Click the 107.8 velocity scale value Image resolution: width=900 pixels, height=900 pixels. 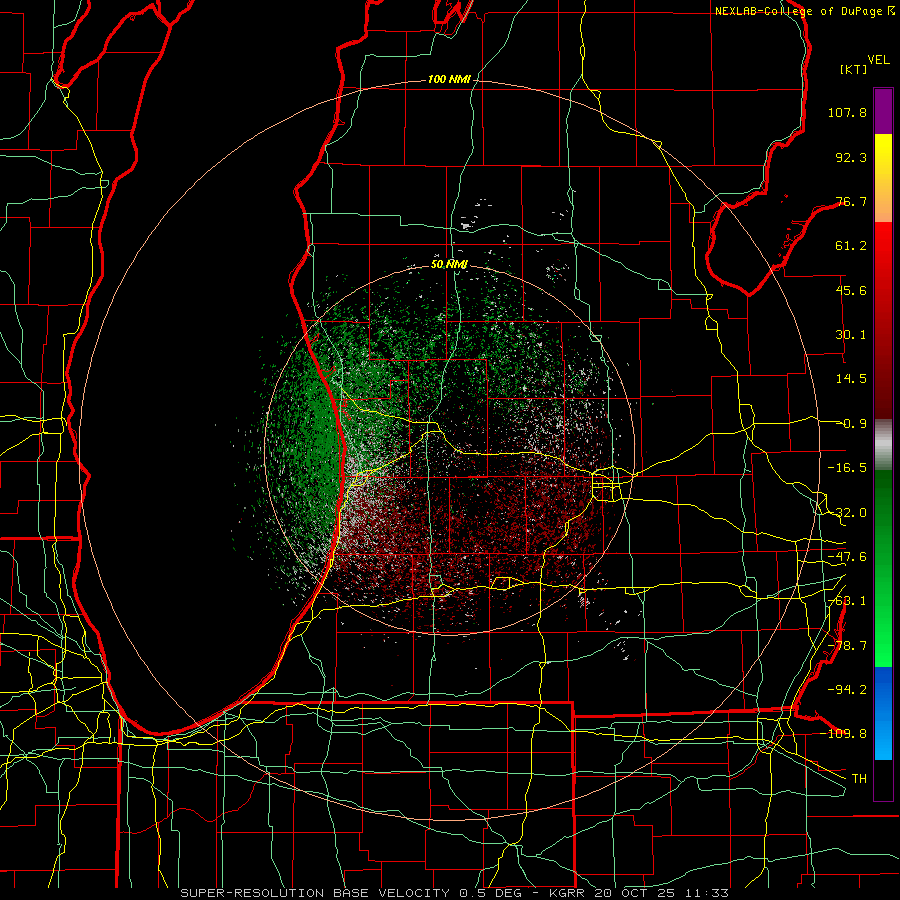(x=847, y=112)
